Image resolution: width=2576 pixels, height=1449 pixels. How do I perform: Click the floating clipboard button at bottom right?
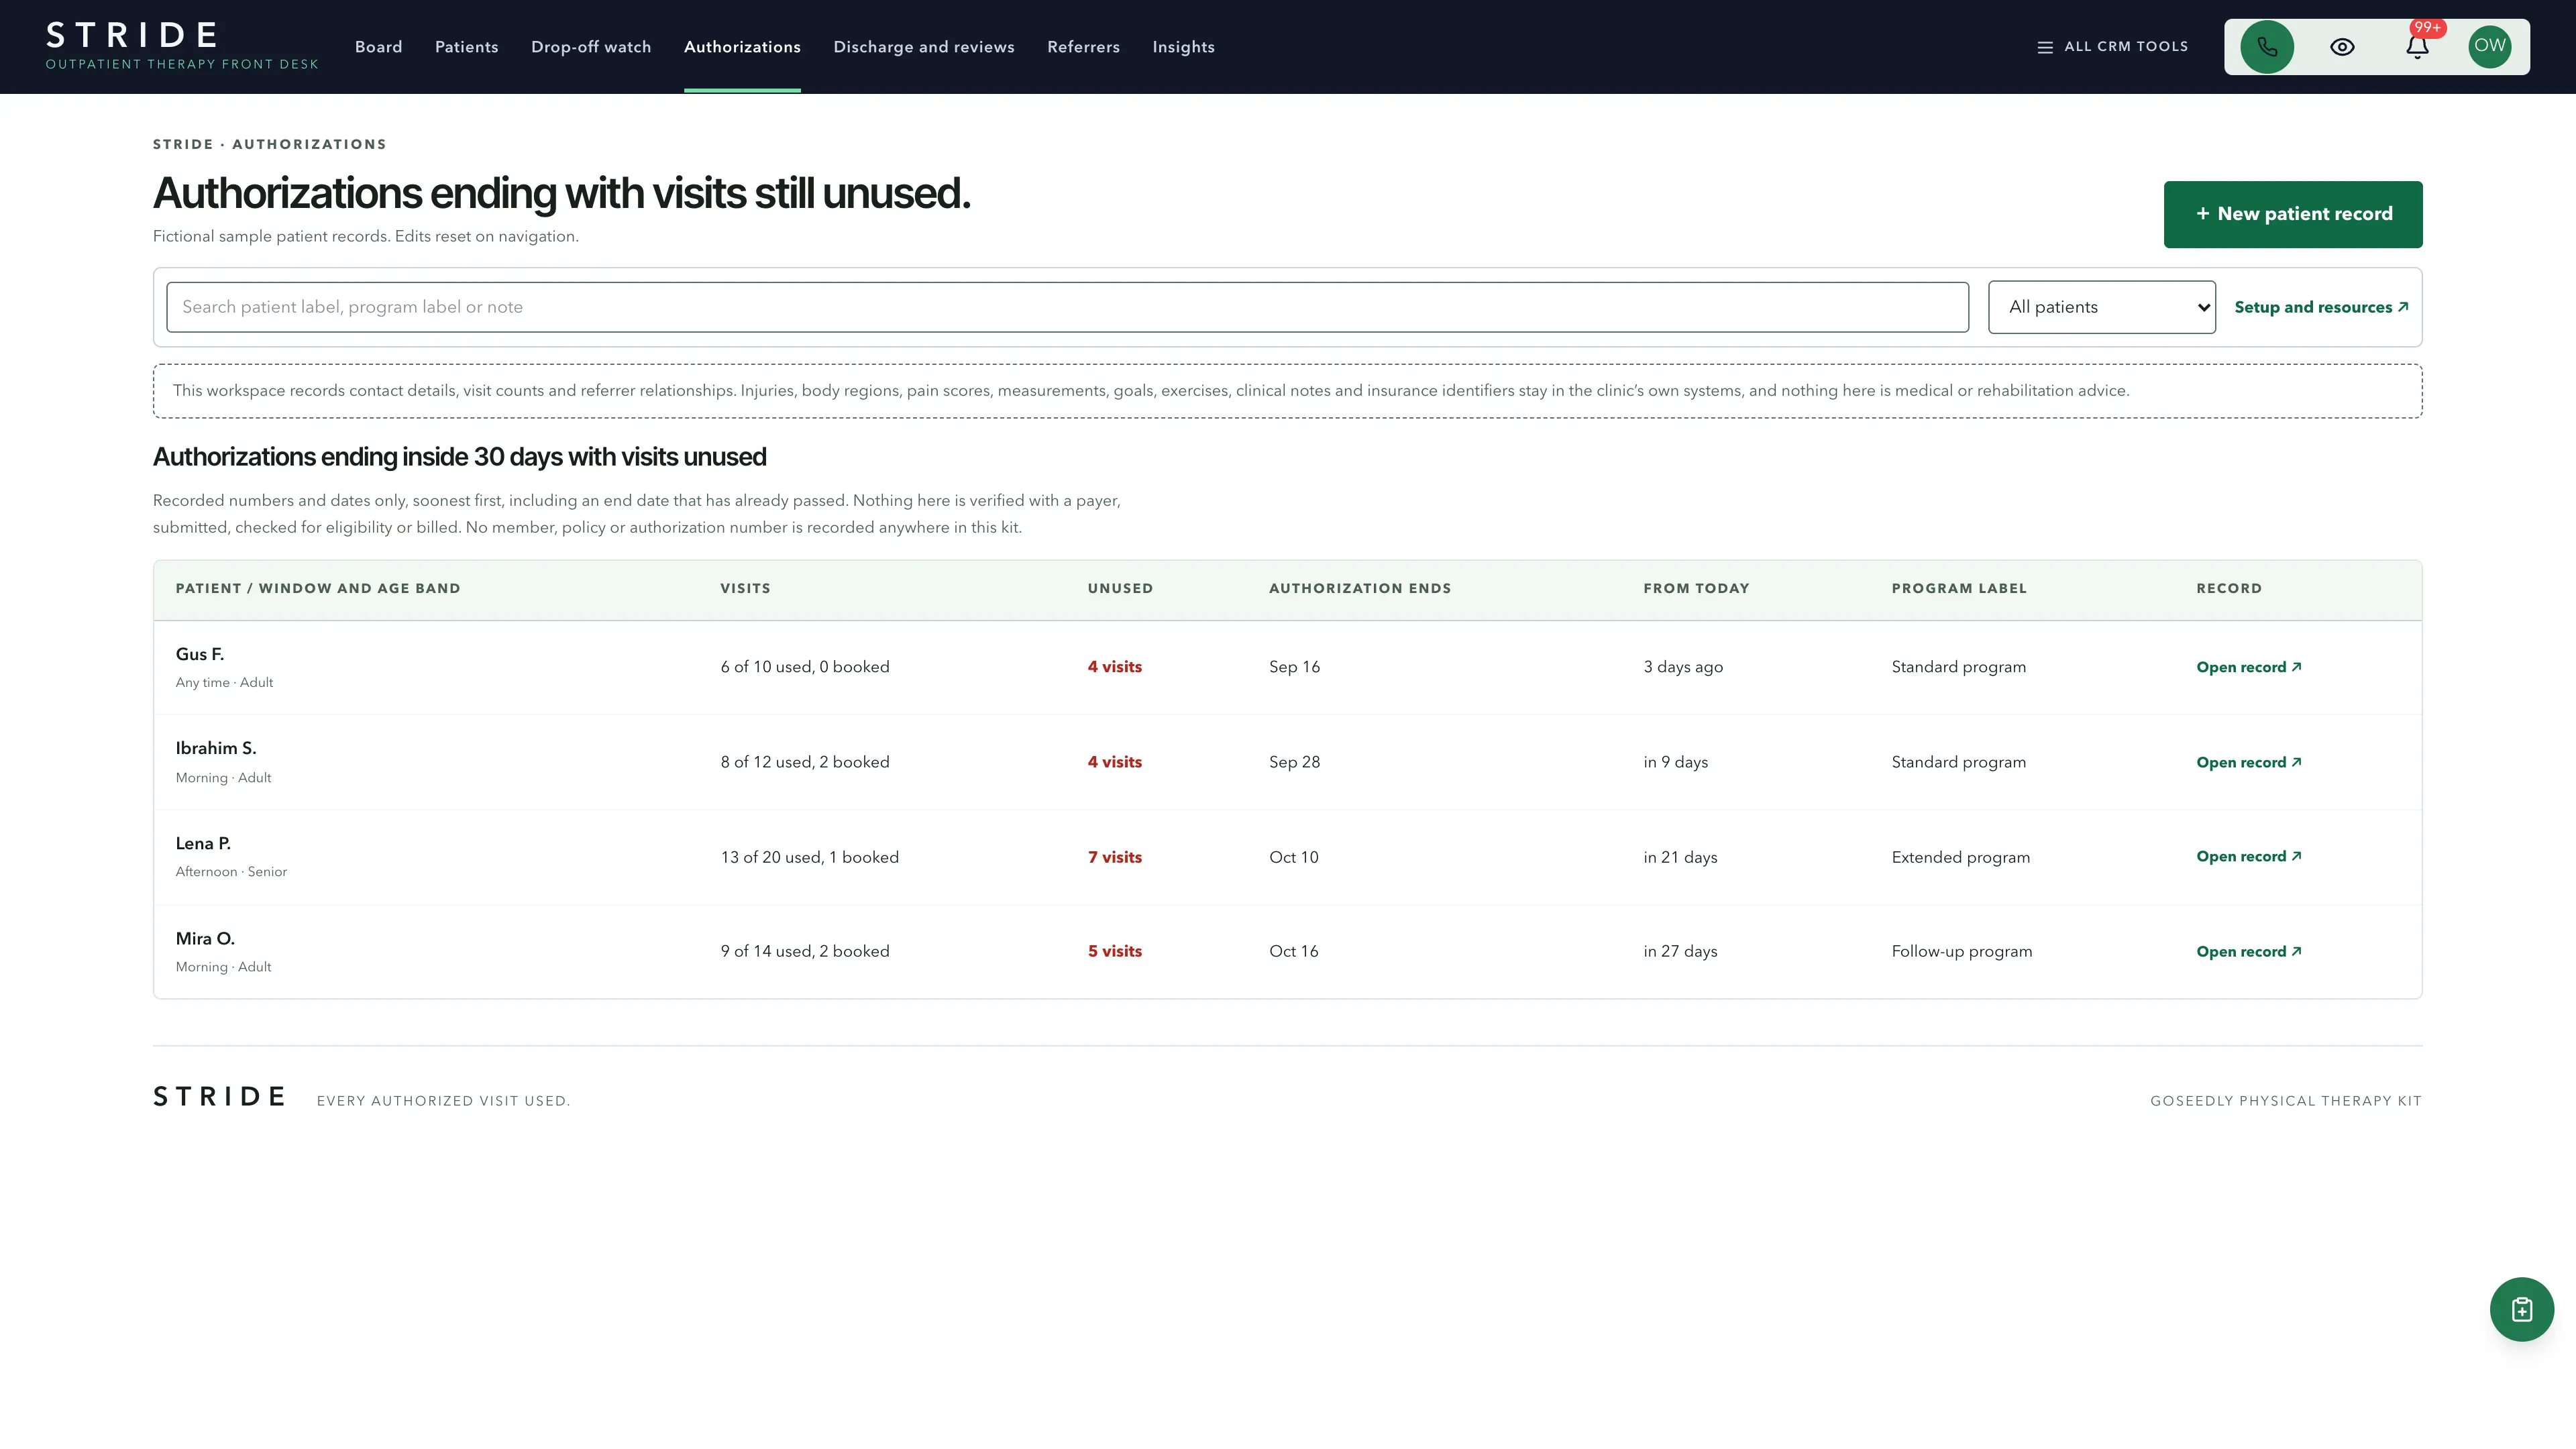[2521, 1309]
